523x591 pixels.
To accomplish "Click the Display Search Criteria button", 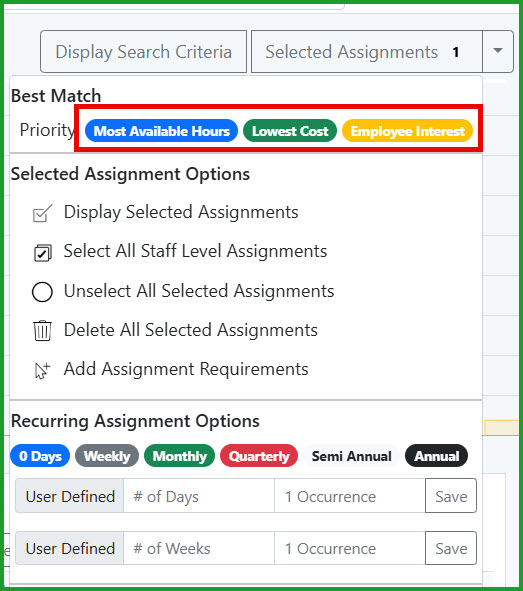I will 144,52.
